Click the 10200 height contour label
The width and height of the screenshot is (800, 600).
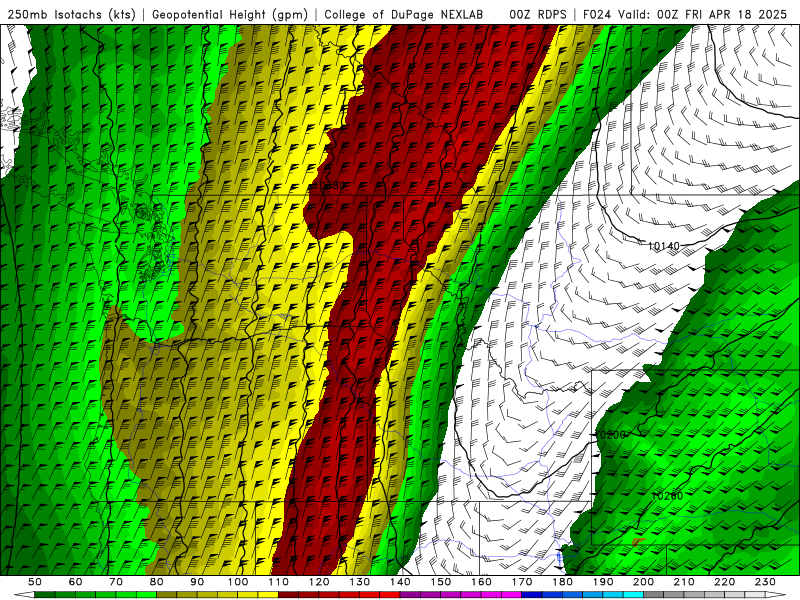(x=610, y=435)
